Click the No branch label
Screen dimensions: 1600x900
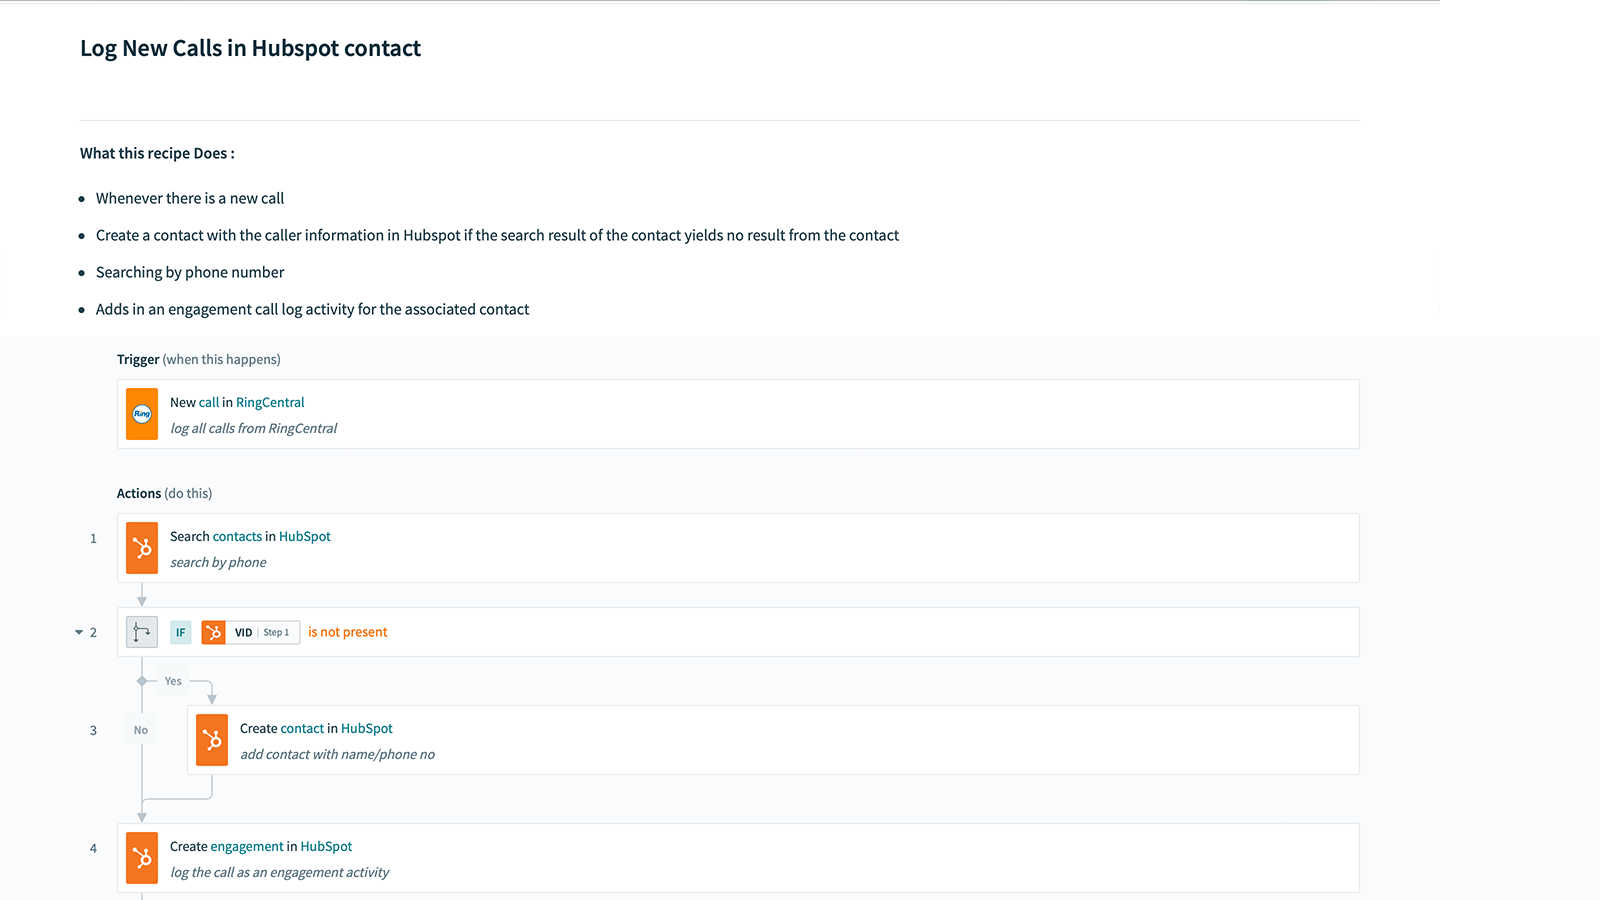pyautogui.click(x=141, y=730)
